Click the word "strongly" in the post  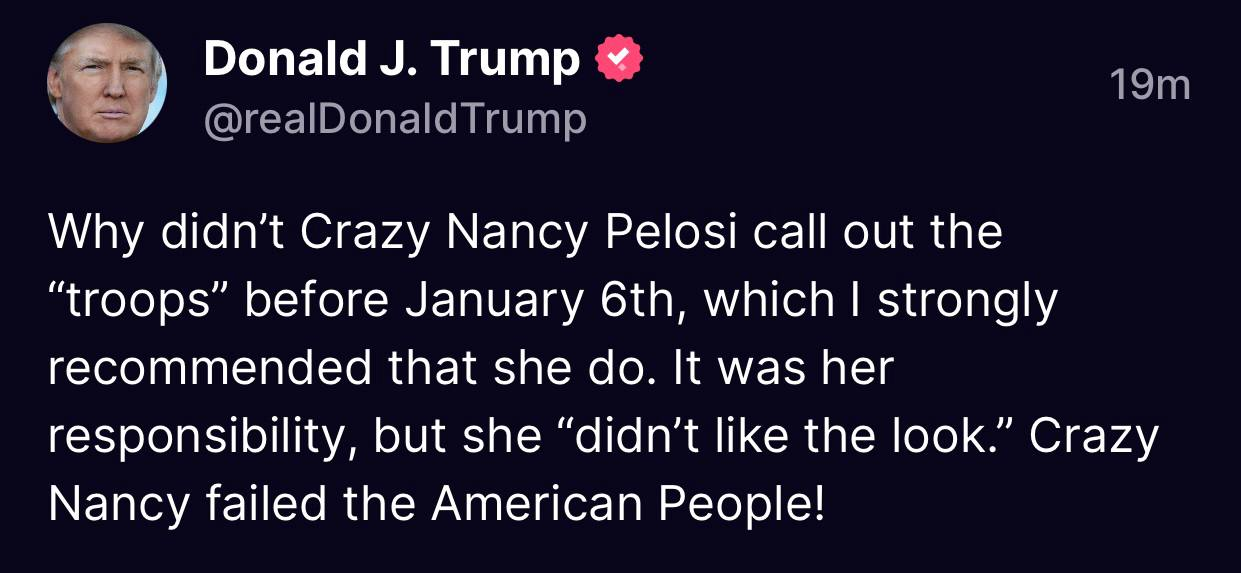click(966, 301)
